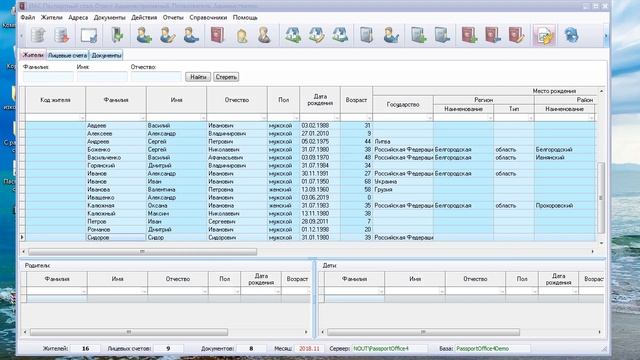Screen dimensions: 640x360
Task: Click the database connect icon in toolbar
Action: coord(38,36)
